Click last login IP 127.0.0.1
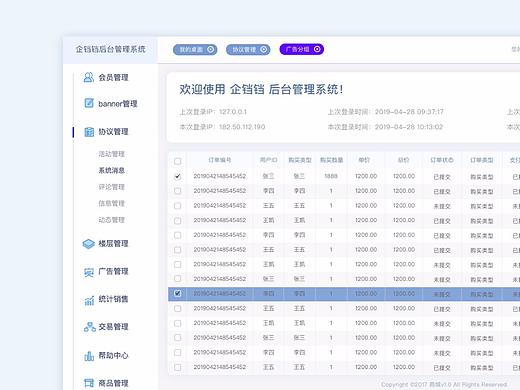This screenshot has height=390, width=520. [x=233, y=112]
